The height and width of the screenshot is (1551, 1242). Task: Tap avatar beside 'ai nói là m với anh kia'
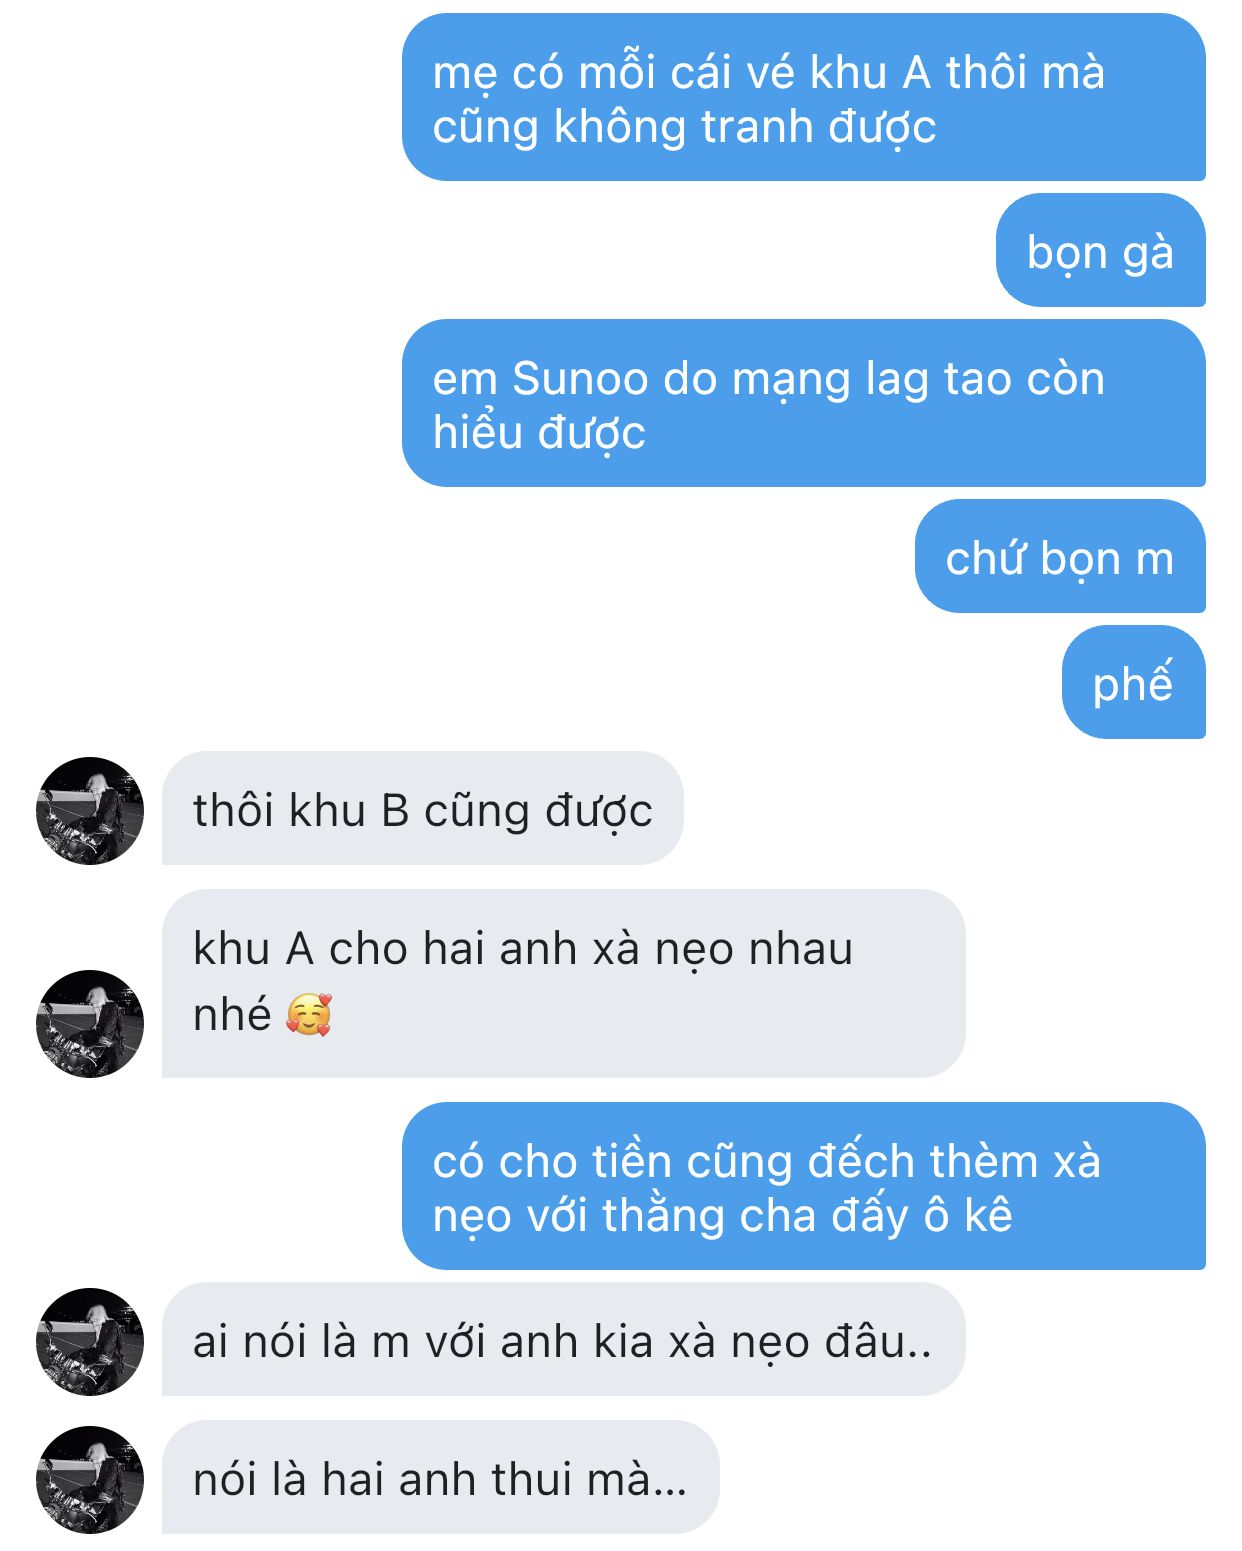pyautogui.click(x=90, y=1342)
